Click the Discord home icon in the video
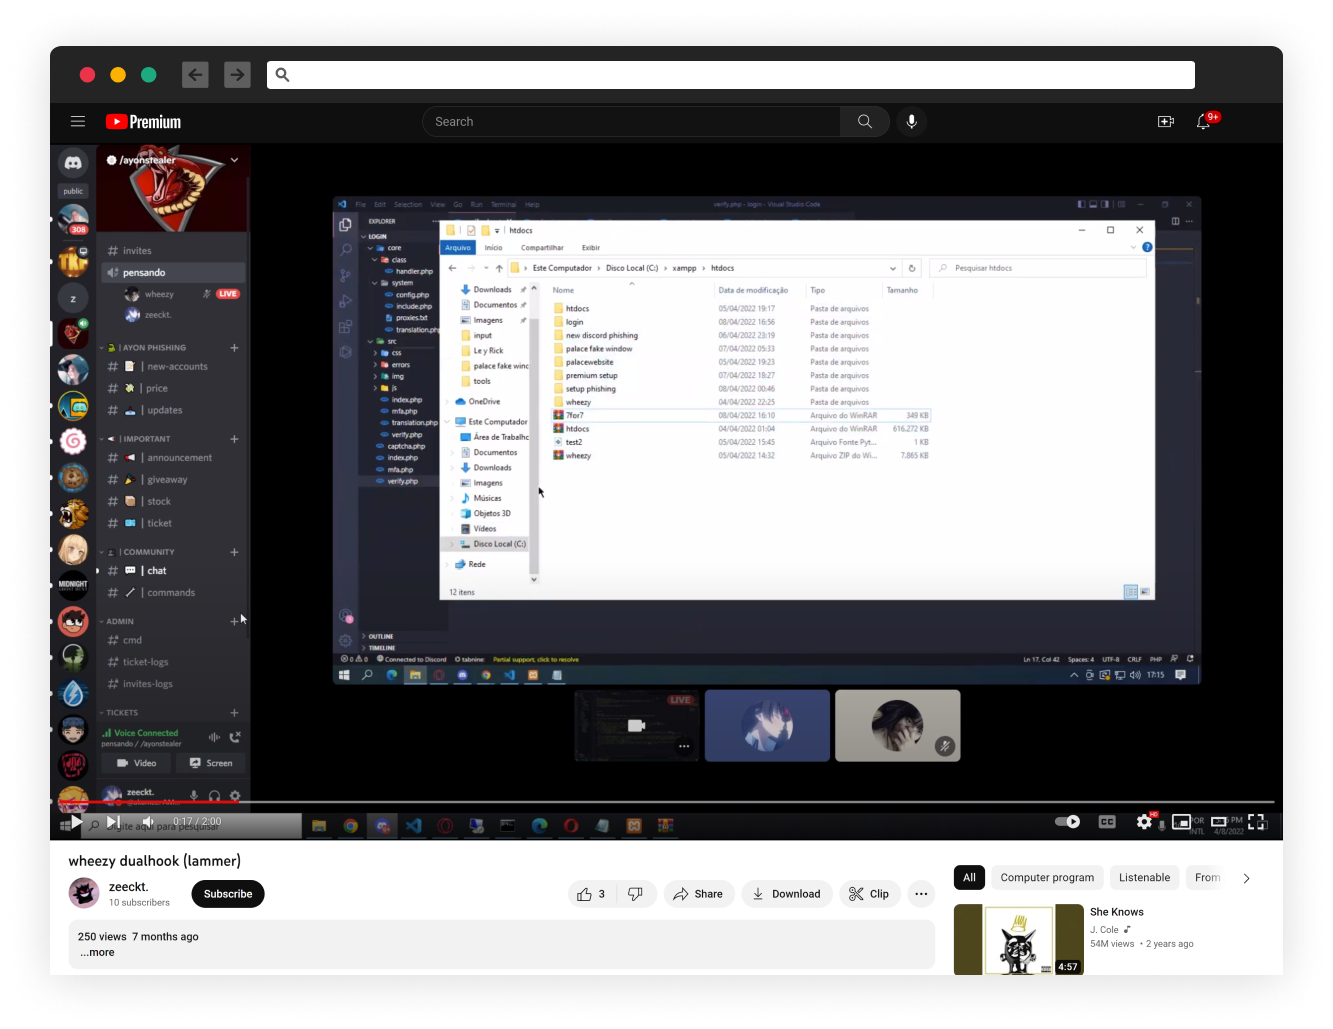This screenshot has width=1333, height=1029. point(73,163)
